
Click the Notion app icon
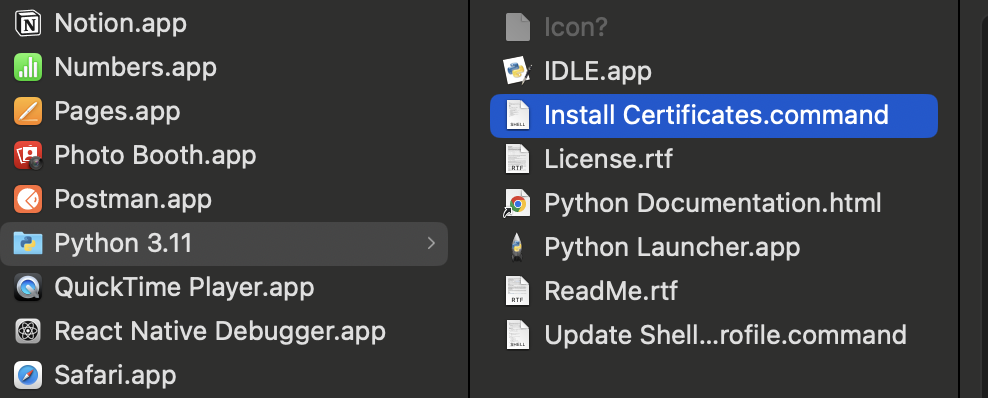point(28,23)
